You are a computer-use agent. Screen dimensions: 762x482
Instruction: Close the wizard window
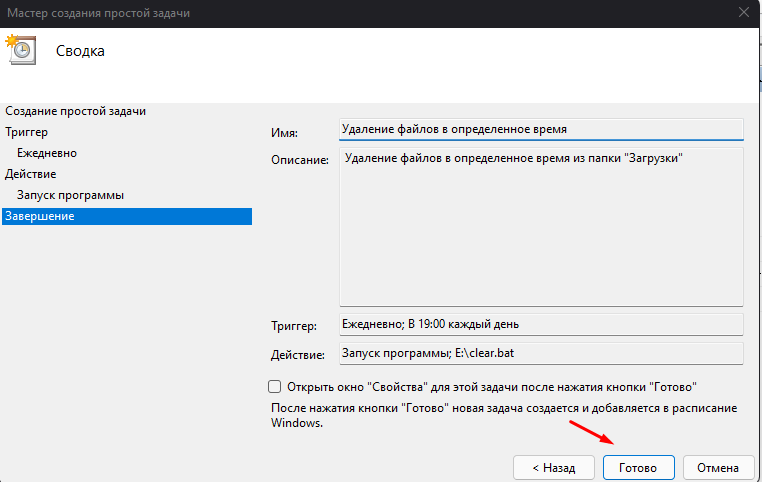(x=744, y=13)
